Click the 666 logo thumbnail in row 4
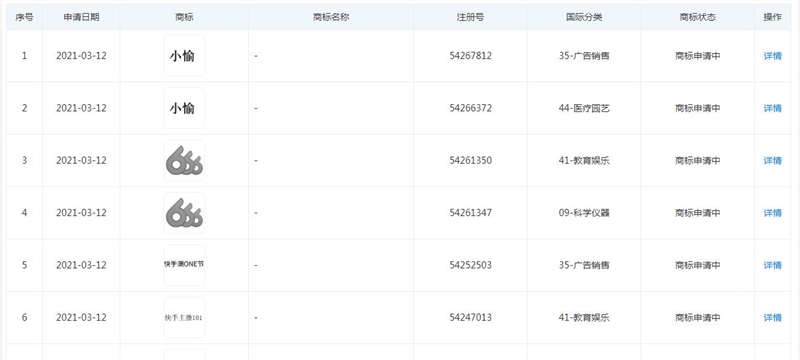 click(x=184, y=213)
